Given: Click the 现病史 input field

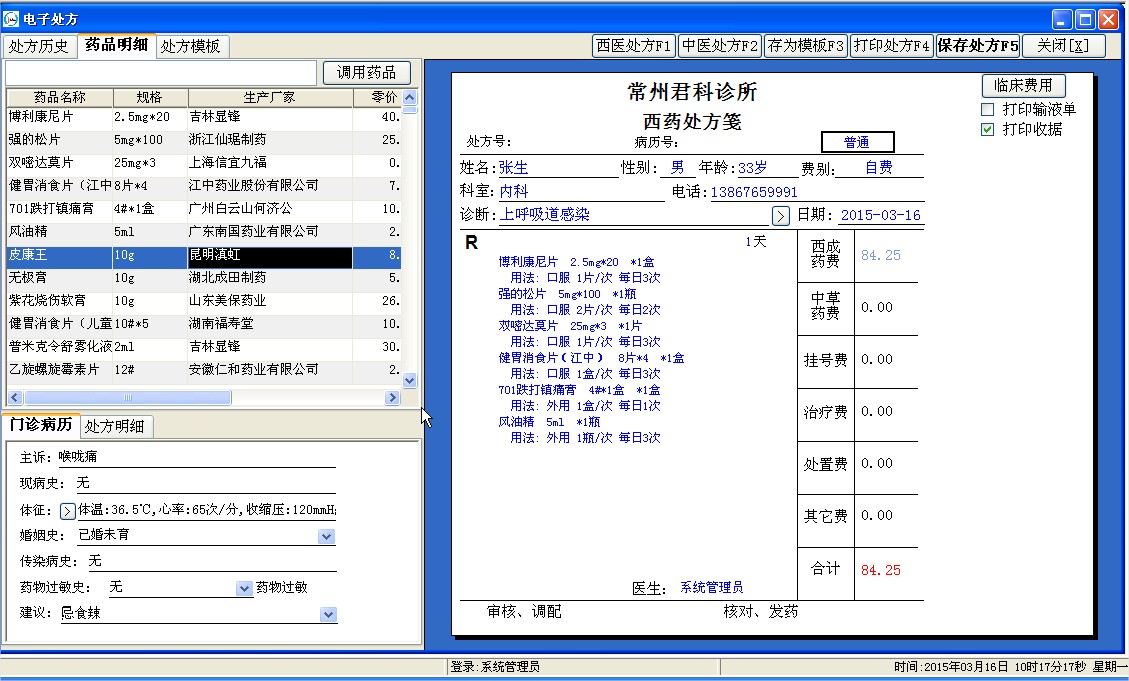Looking at the screenshot, I should point(205,483).
